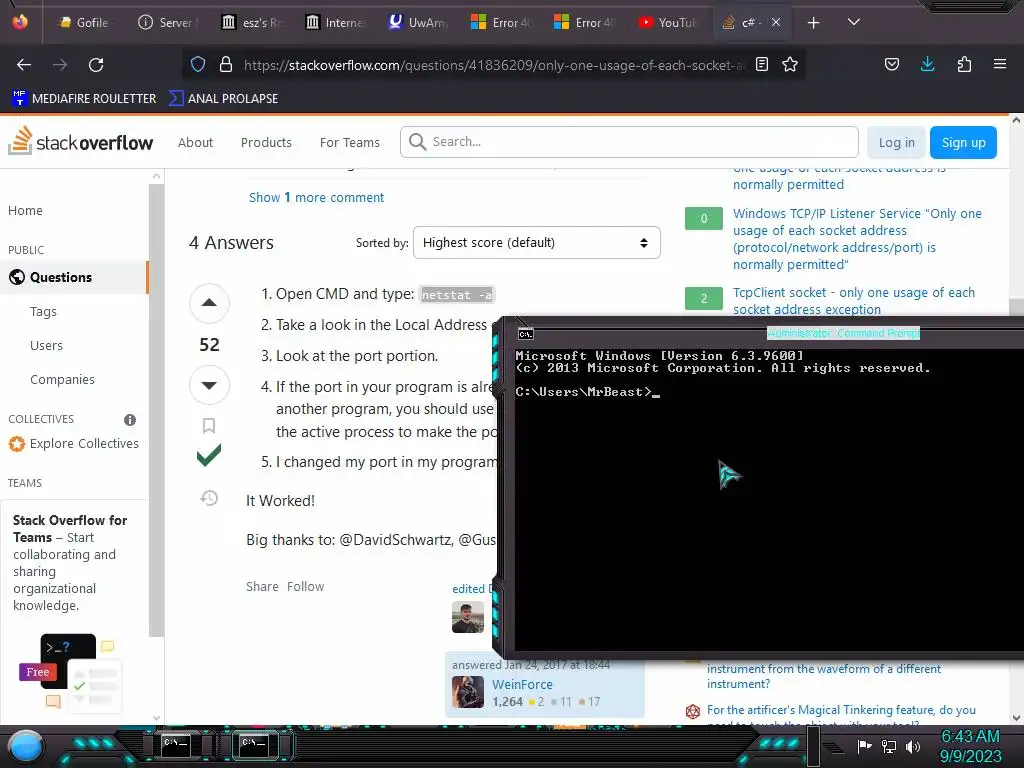Screen dimensions: 1024x768
Task: Focus the Stack Overflow search box
Action: [x=629, y=142]
